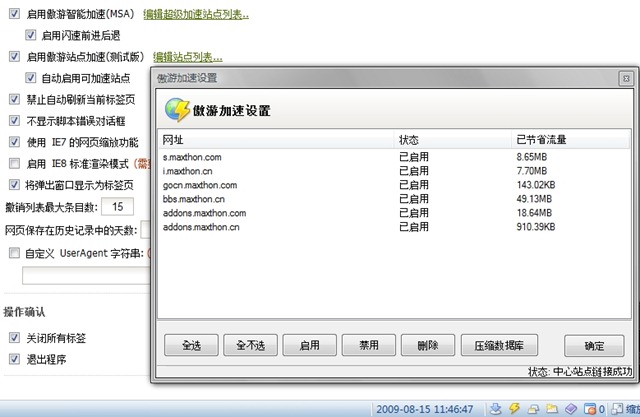Screen dimensions: 640x417
Task: Click the globe lightning icon in dialog header
Action: coord(177,110)
